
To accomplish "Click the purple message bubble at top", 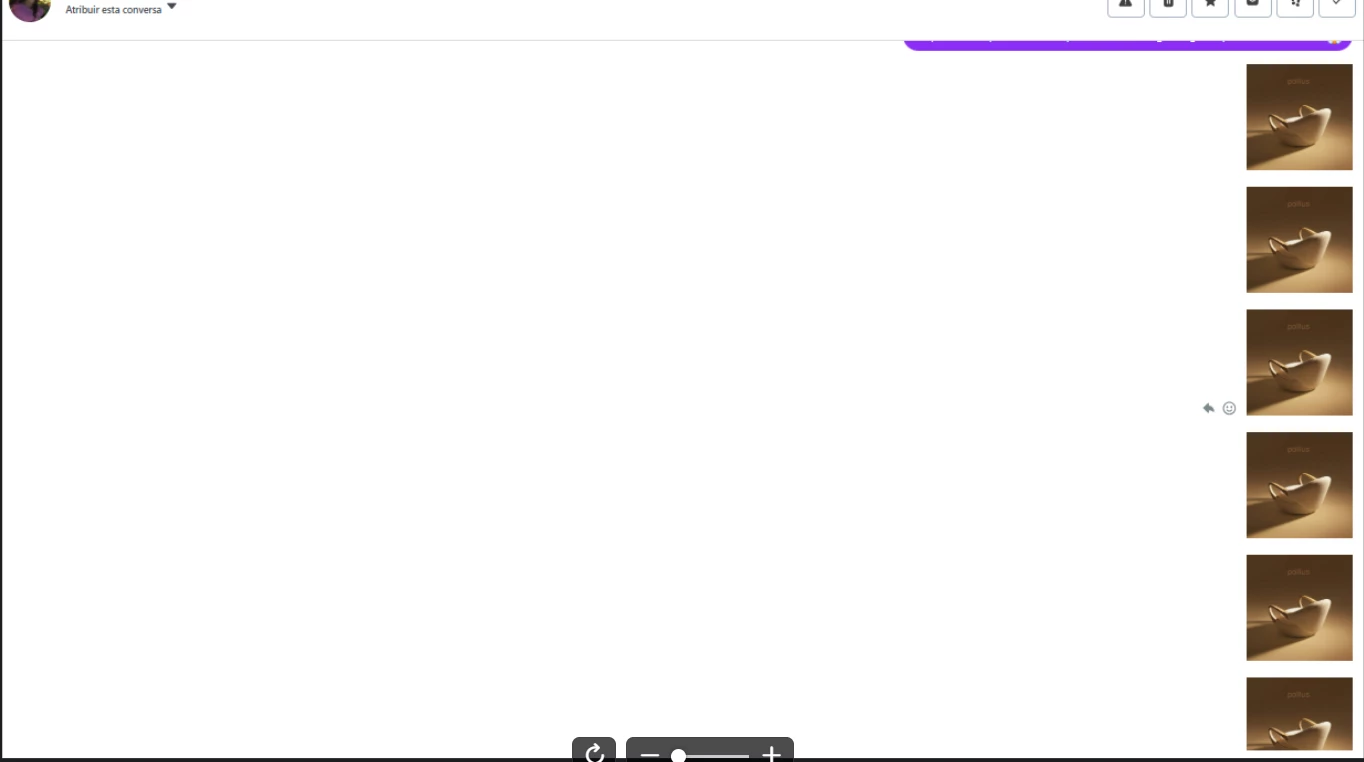I will (x=1128, y=44).
